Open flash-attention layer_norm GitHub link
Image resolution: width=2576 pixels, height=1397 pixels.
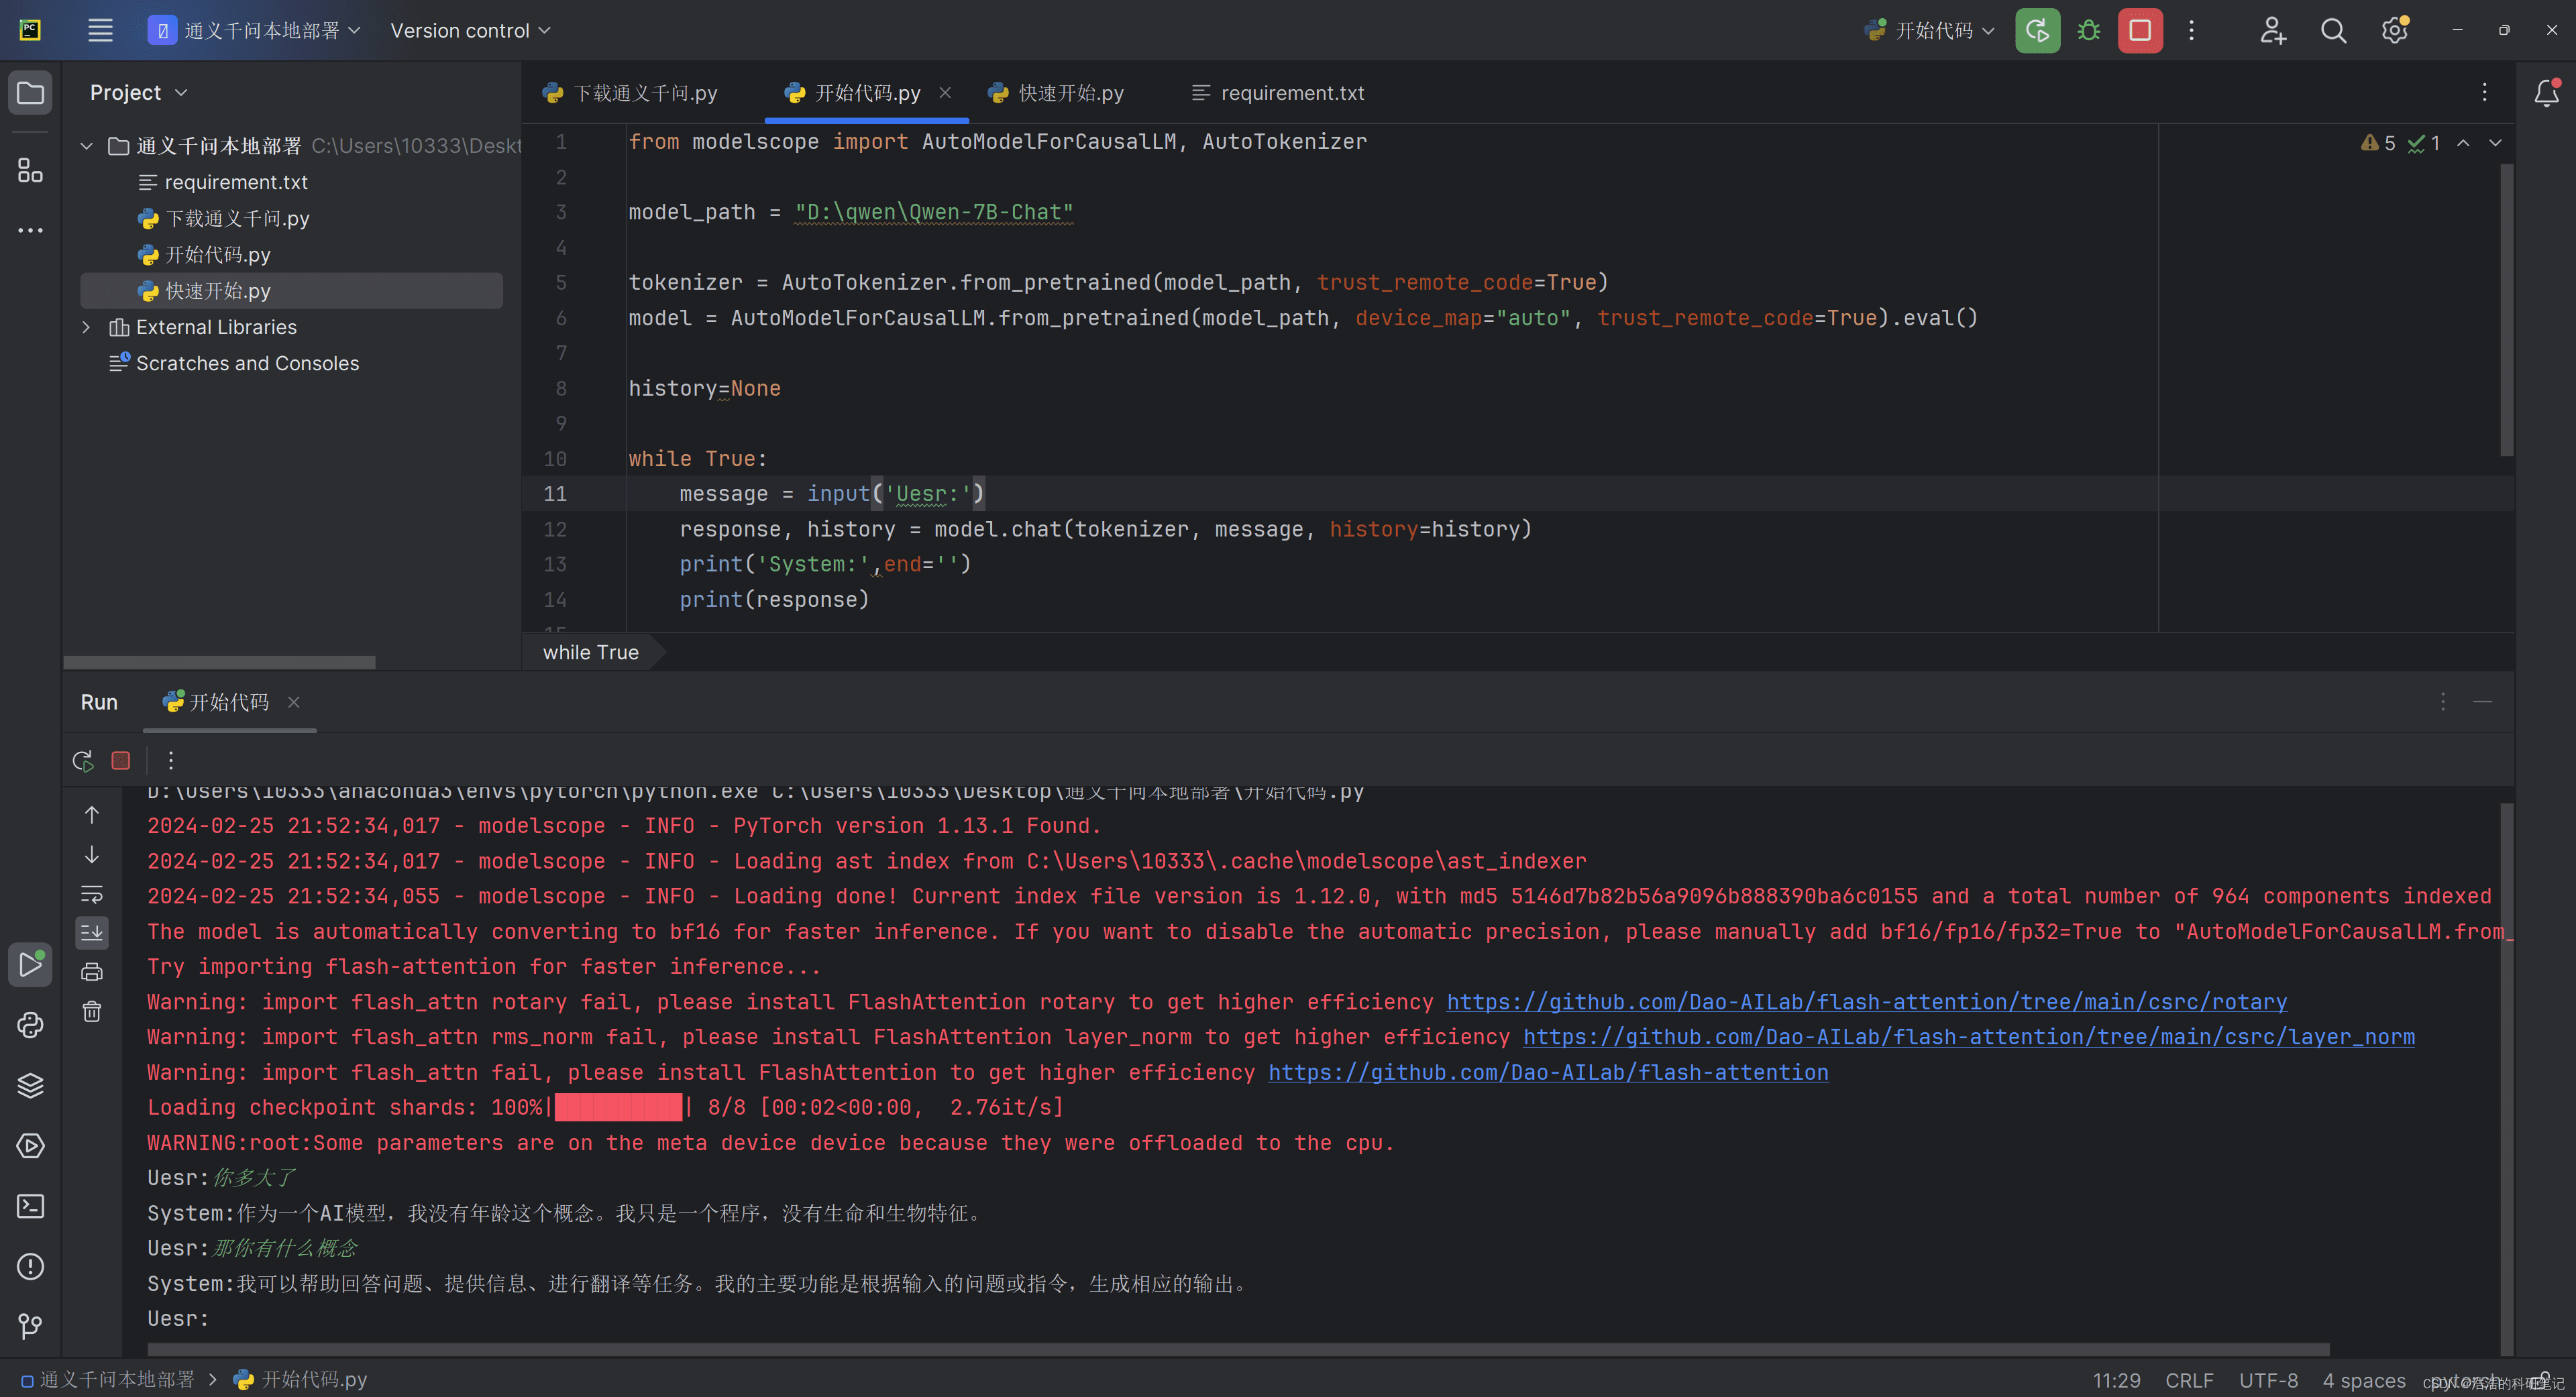[1968, 1037]
